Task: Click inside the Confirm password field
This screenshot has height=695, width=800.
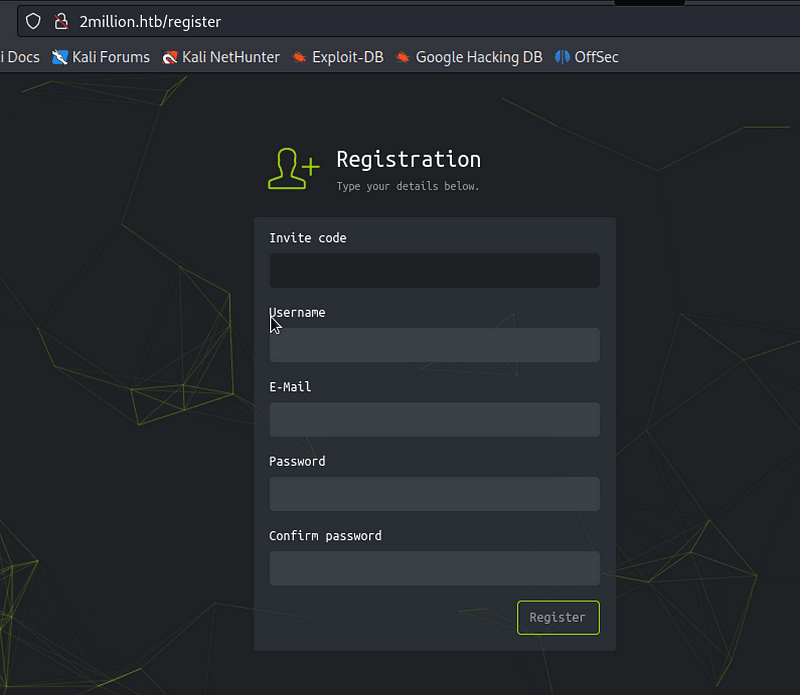Action: (x=433, y=568)
